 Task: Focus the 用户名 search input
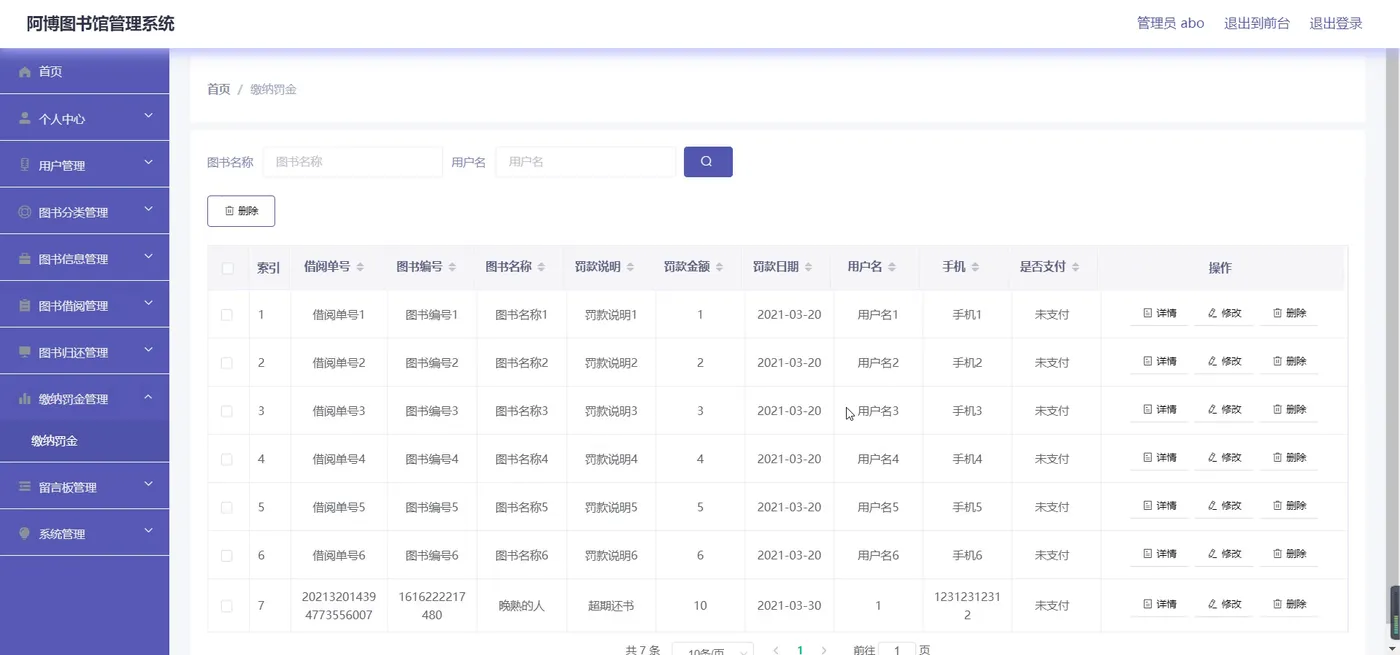pyautogui.click(x=586, y=162)
